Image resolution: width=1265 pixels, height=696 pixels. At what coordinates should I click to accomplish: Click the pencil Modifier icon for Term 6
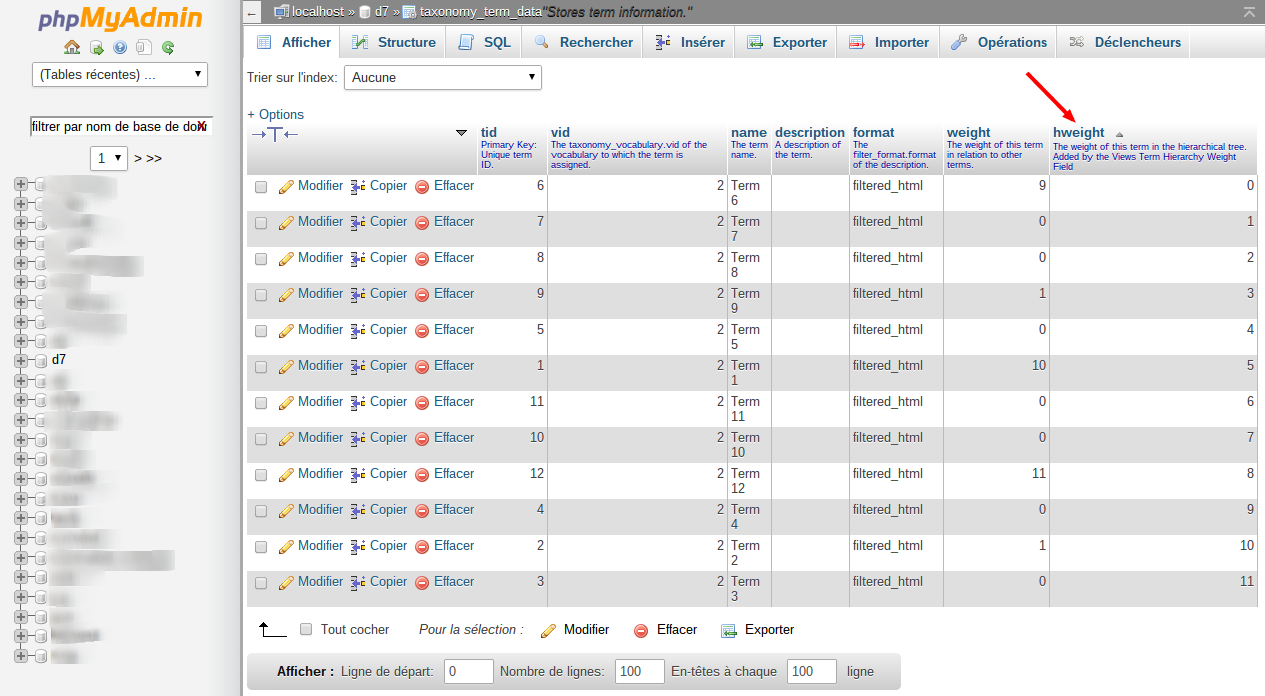click(286, 187)
